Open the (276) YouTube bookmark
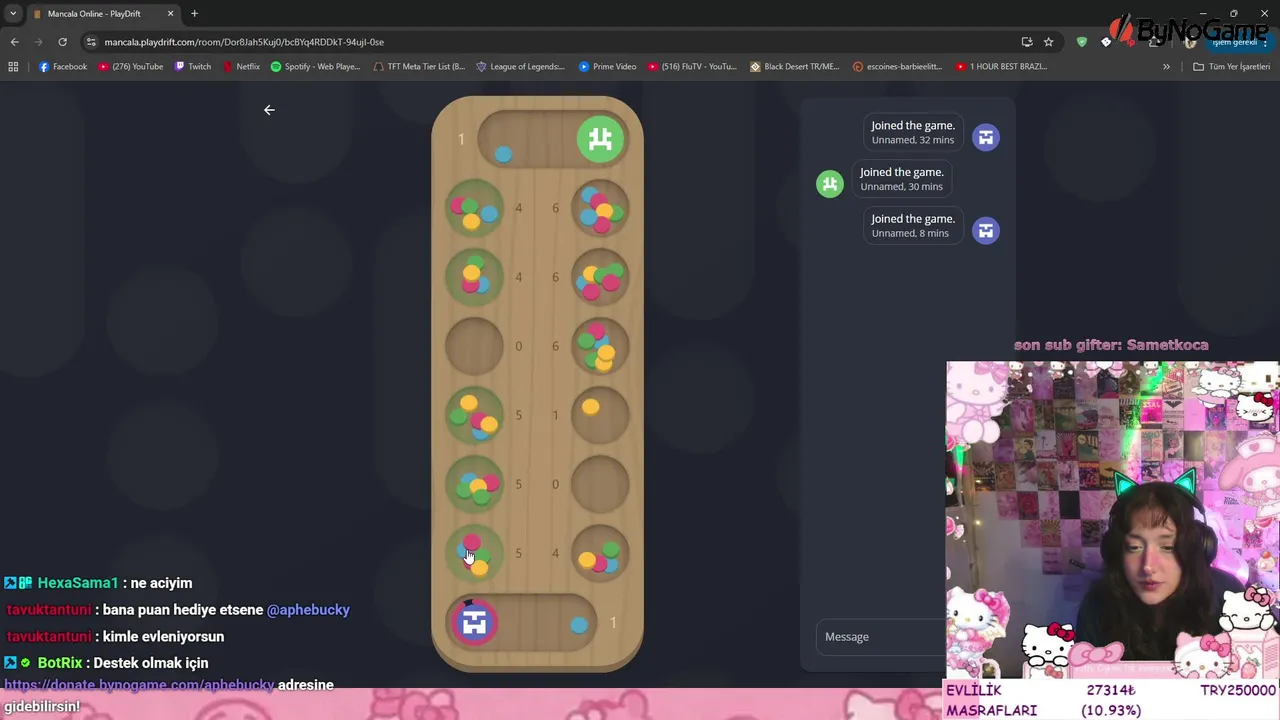This screenshot has width=1280, height=720. pos(131,67)
